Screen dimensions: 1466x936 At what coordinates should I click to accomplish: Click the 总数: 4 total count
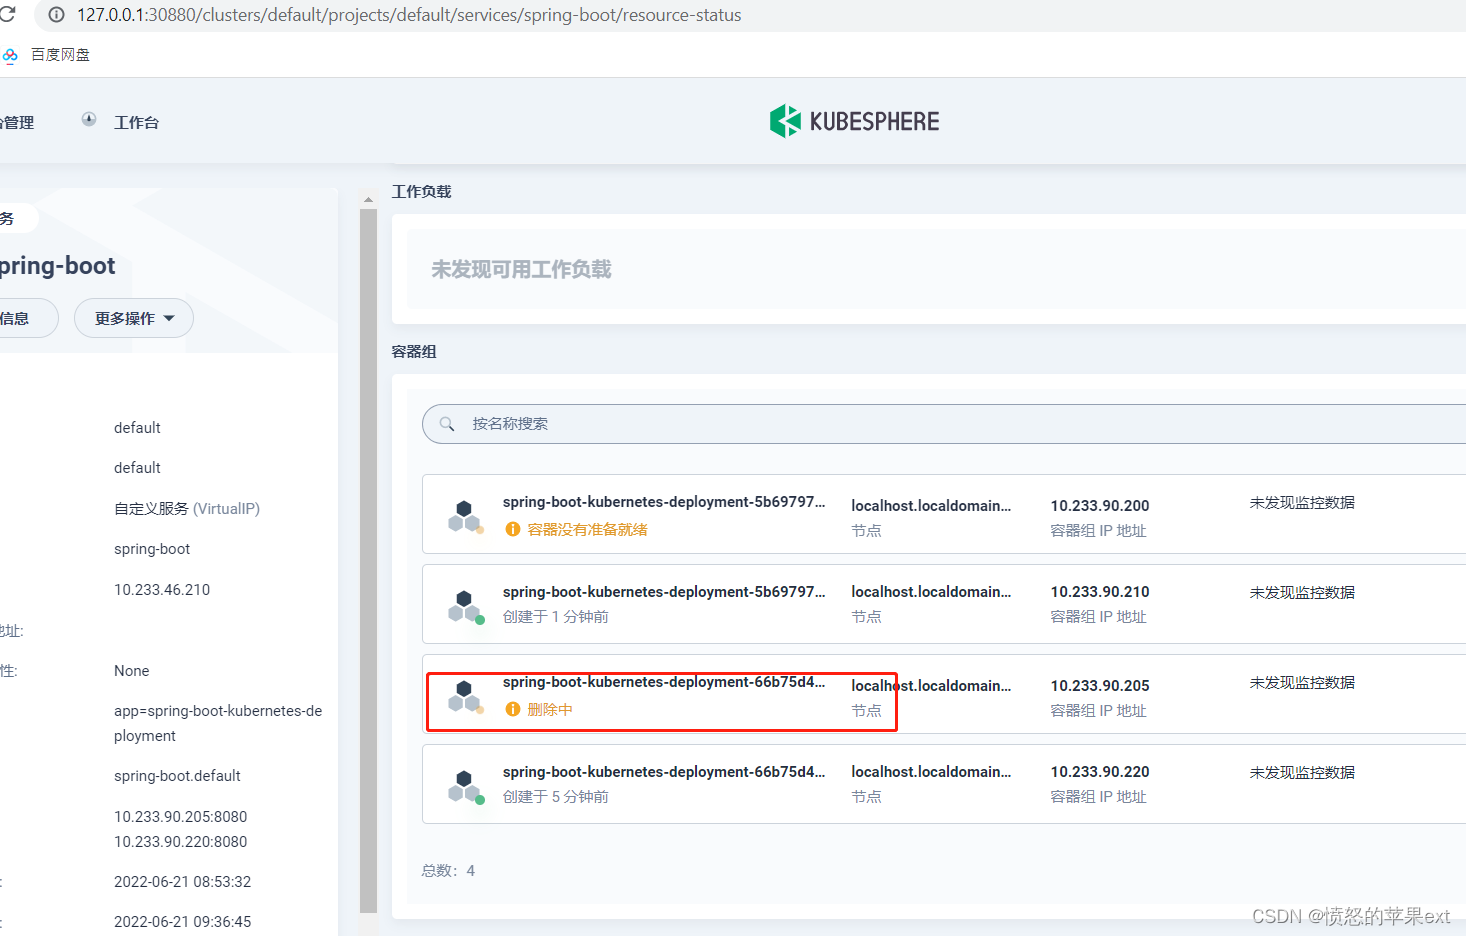[449, 871]
